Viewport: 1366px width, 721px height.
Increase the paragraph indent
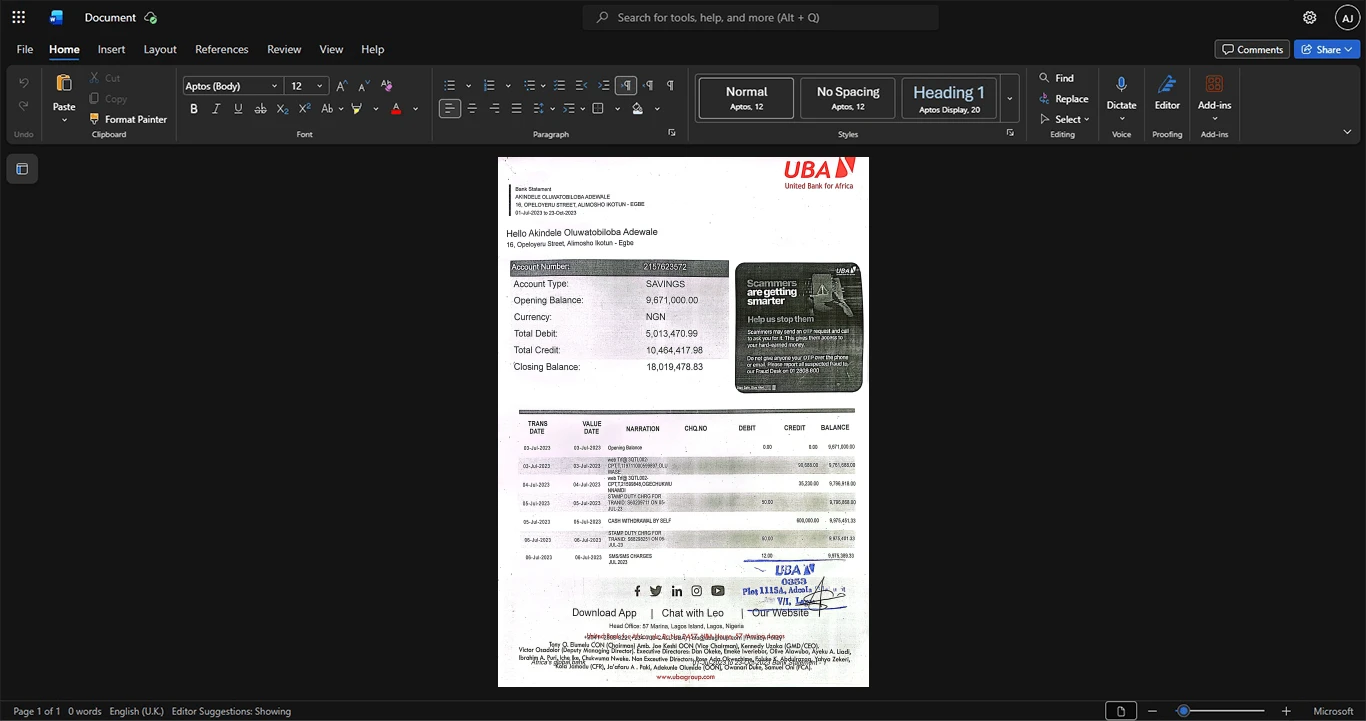click(x=603, y=86)
